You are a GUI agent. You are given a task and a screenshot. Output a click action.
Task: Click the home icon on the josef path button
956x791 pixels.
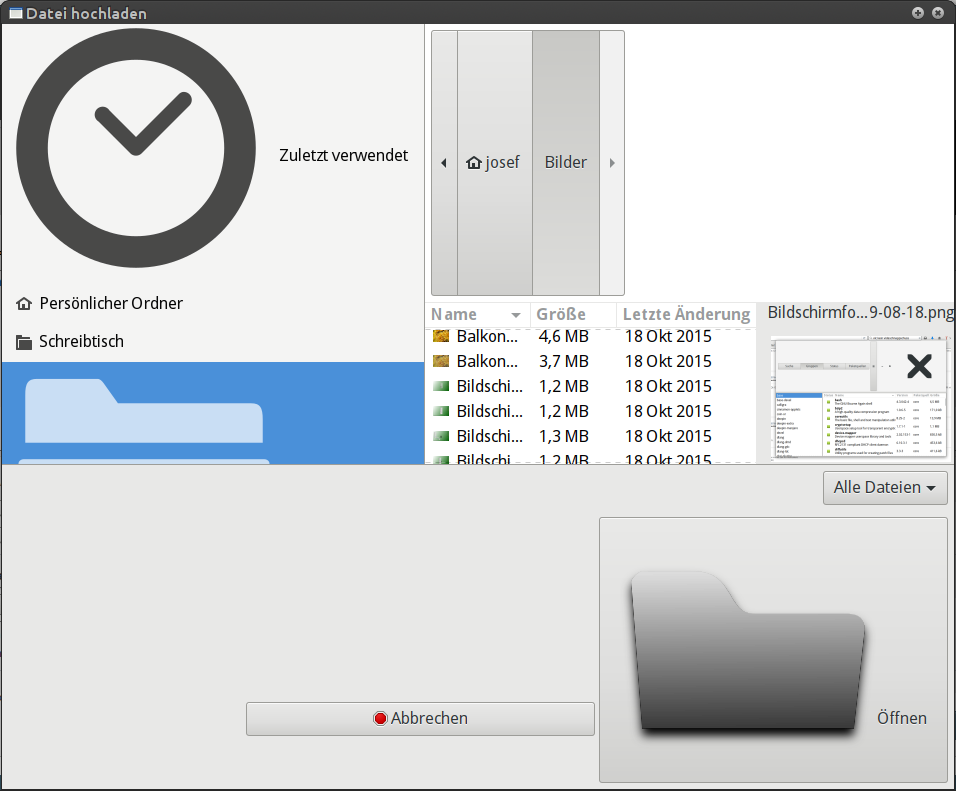click(x=474, y=163)
